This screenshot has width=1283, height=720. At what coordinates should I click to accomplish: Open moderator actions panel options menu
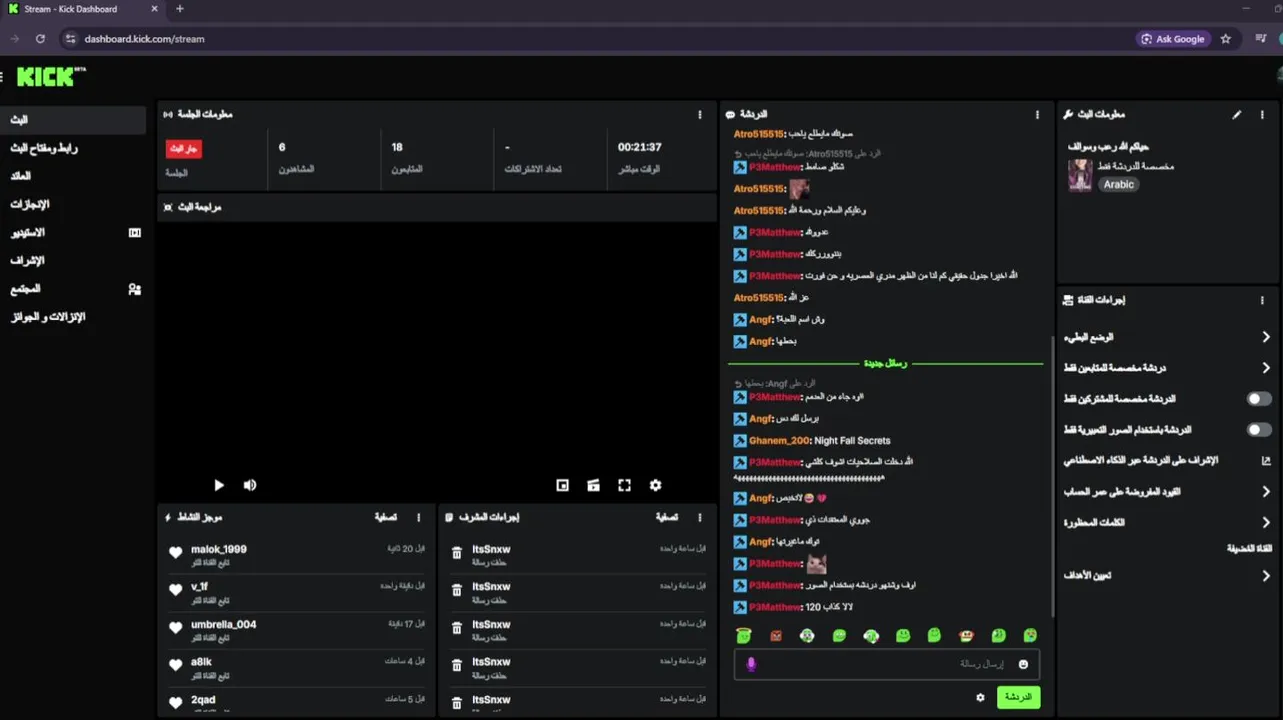(700, 517)
